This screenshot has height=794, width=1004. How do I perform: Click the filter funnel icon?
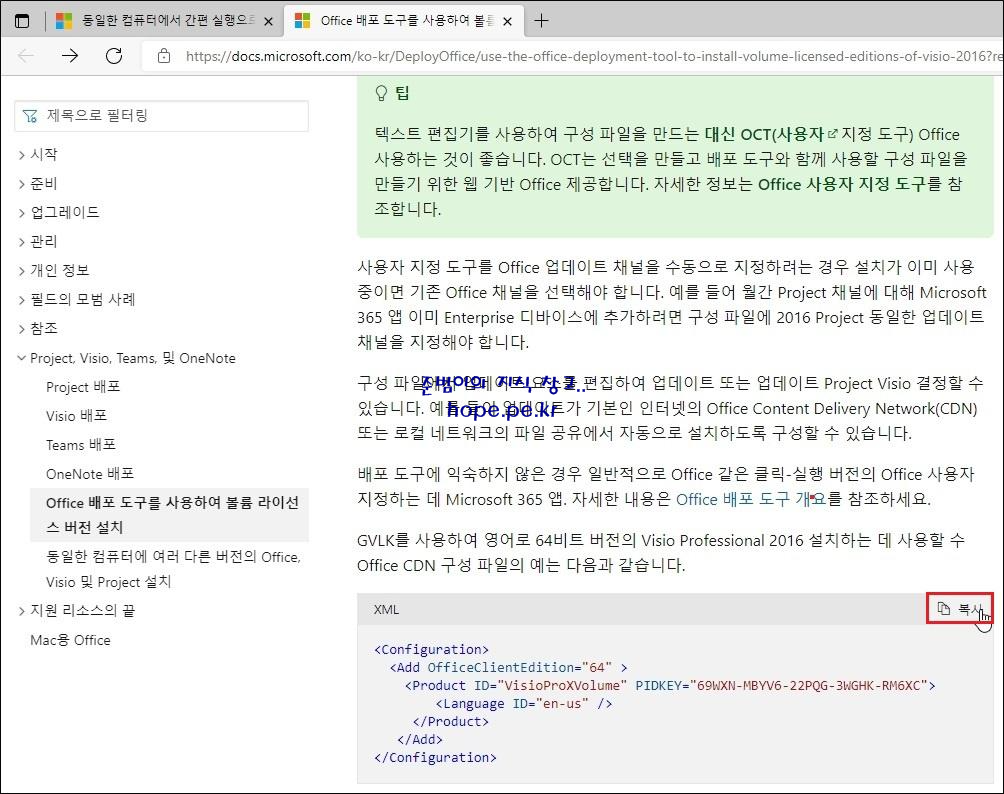click(29, 116)
